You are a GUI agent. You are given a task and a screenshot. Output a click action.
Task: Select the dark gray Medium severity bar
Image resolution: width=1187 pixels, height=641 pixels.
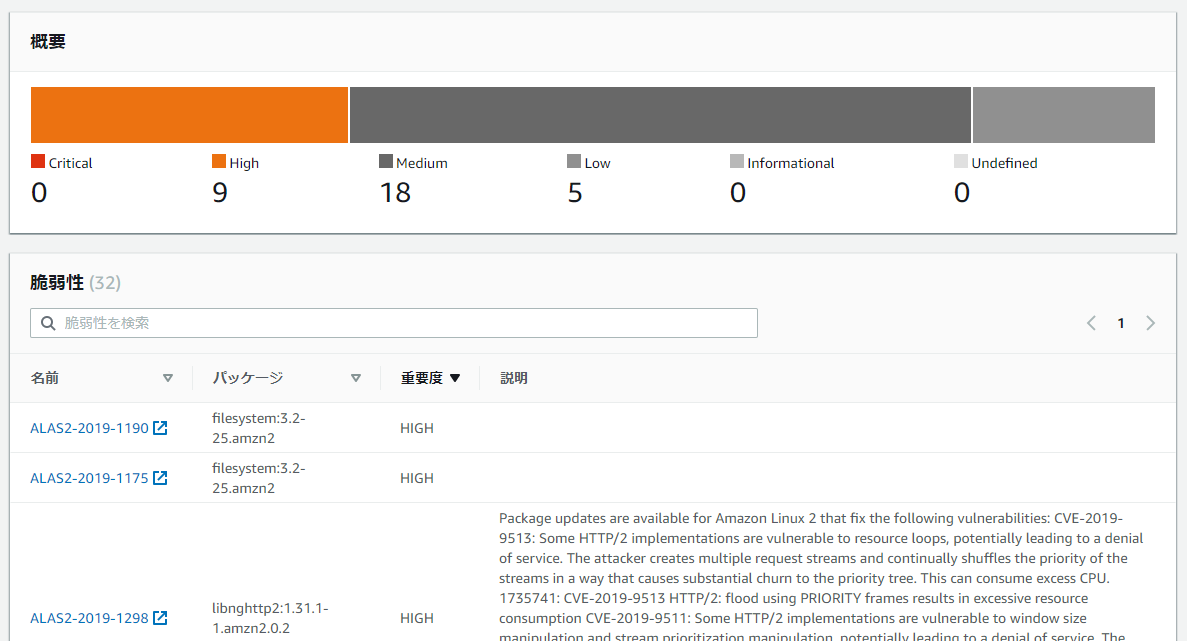click(x=660, y=115)
